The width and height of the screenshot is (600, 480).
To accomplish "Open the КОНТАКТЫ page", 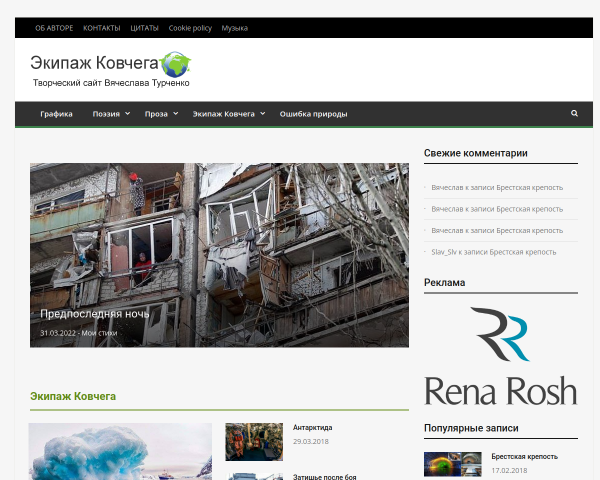I will (x=101, y=28).
